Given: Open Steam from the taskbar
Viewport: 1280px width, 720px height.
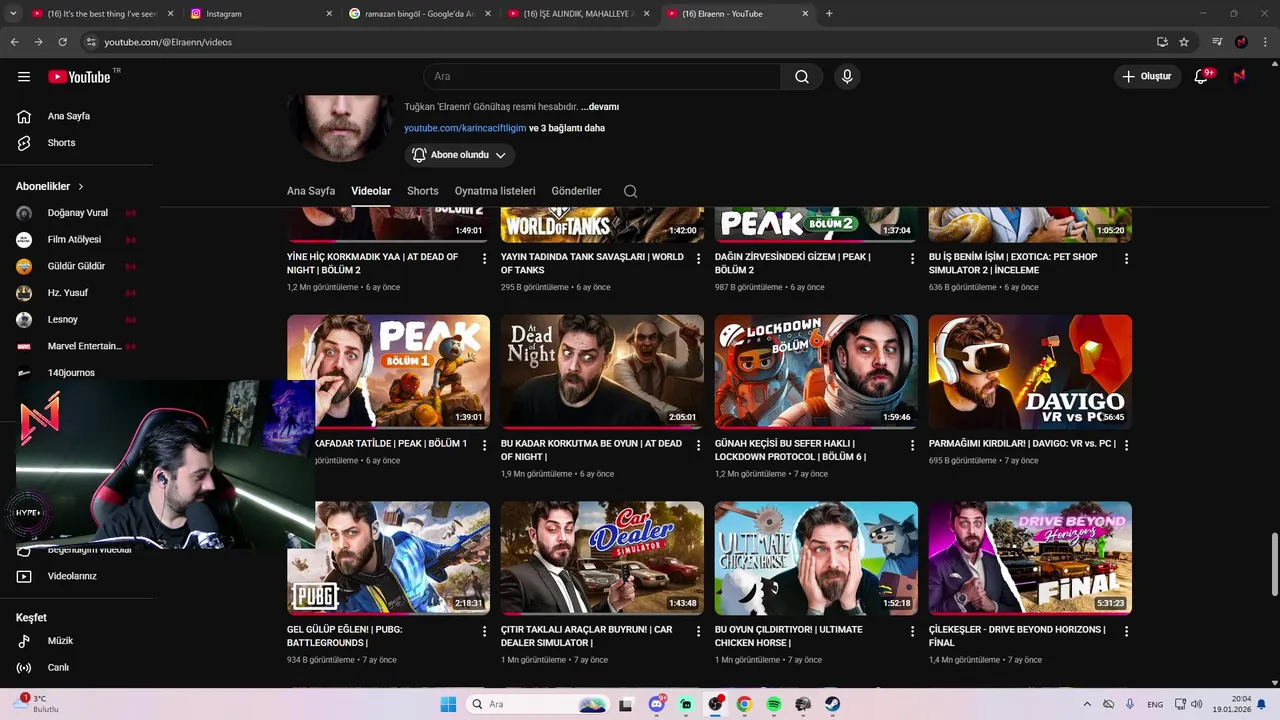Looking at the screenshot, I should [832, 704].
